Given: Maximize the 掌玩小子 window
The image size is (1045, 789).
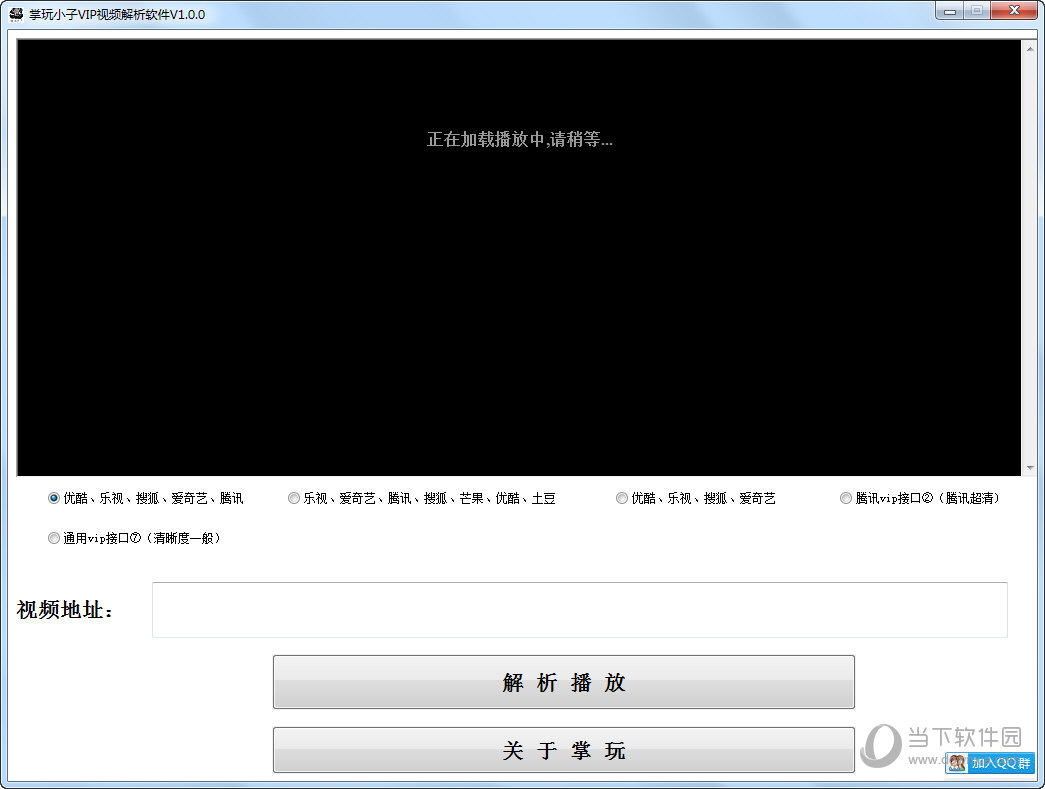Looking at the screenshot, I should [x=976, y=11].
